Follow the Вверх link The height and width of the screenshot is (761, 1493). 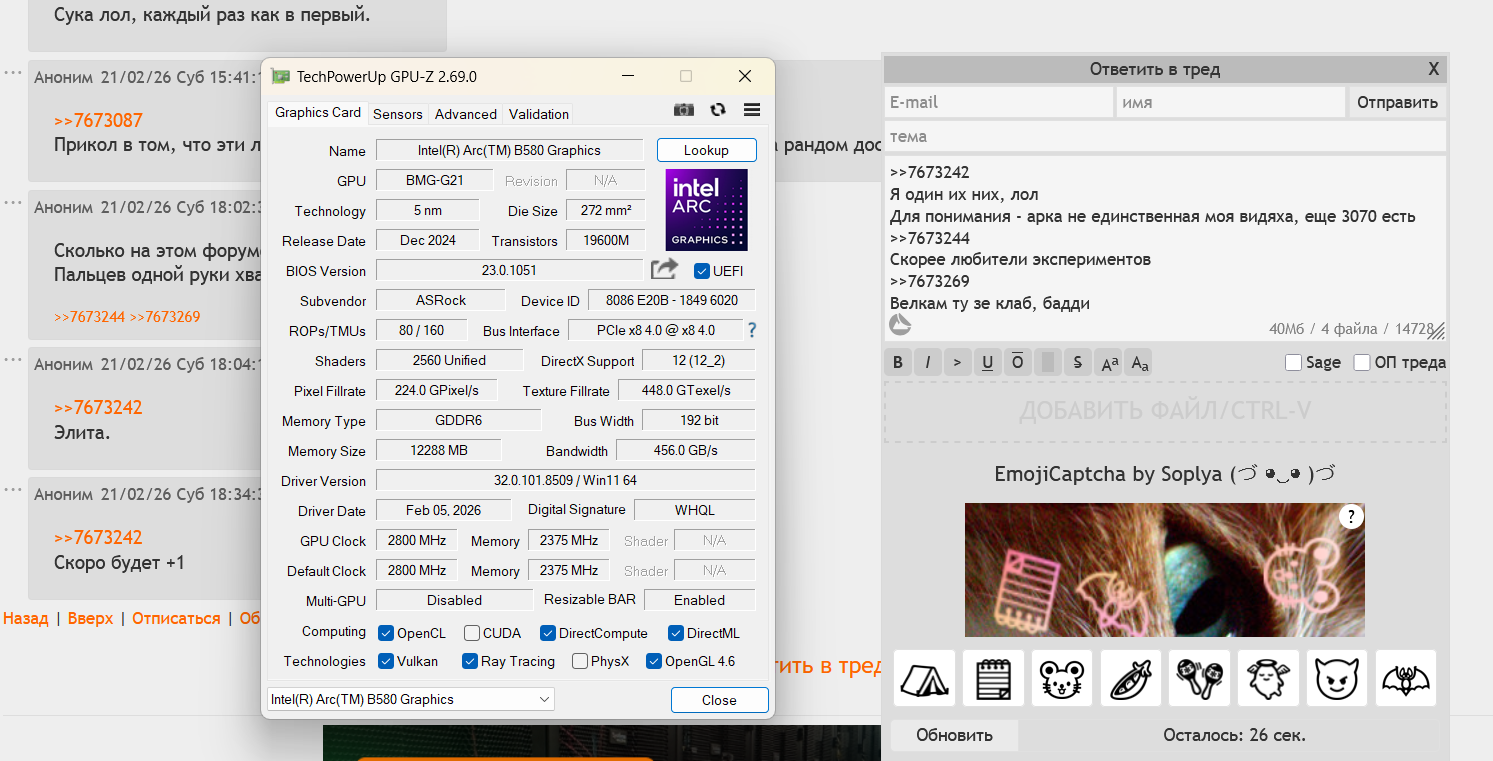pyautogui.click(x=91, y=618)
